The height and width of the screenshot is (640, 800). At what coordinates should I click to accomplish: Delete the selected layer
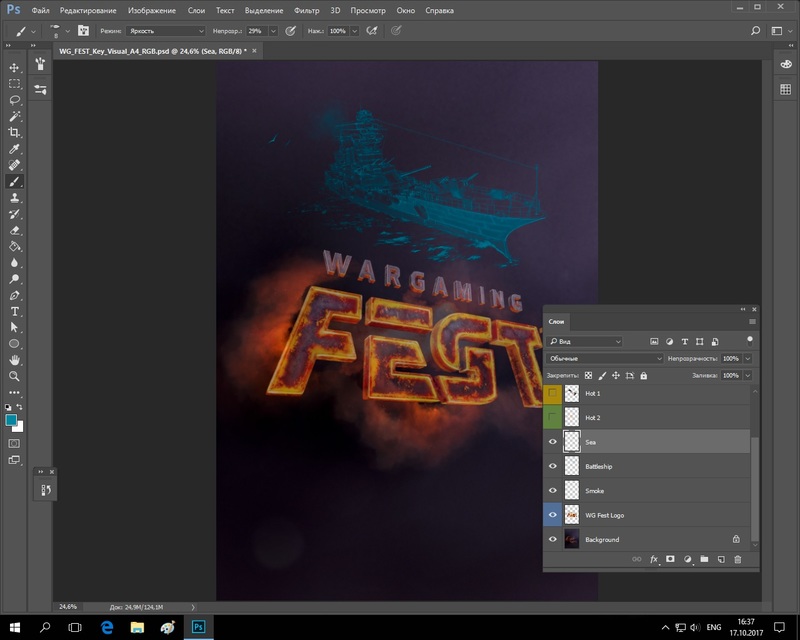[738, 559]
